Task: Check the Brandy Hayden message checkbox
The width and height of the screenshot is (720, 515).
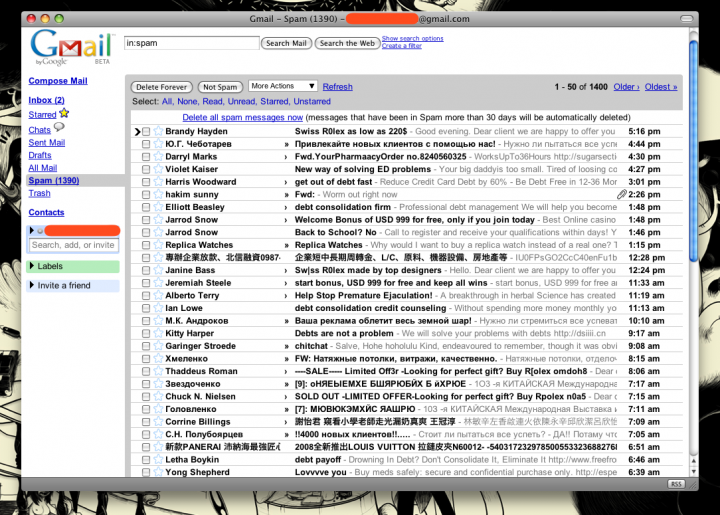Action: (x=146, y=131)
